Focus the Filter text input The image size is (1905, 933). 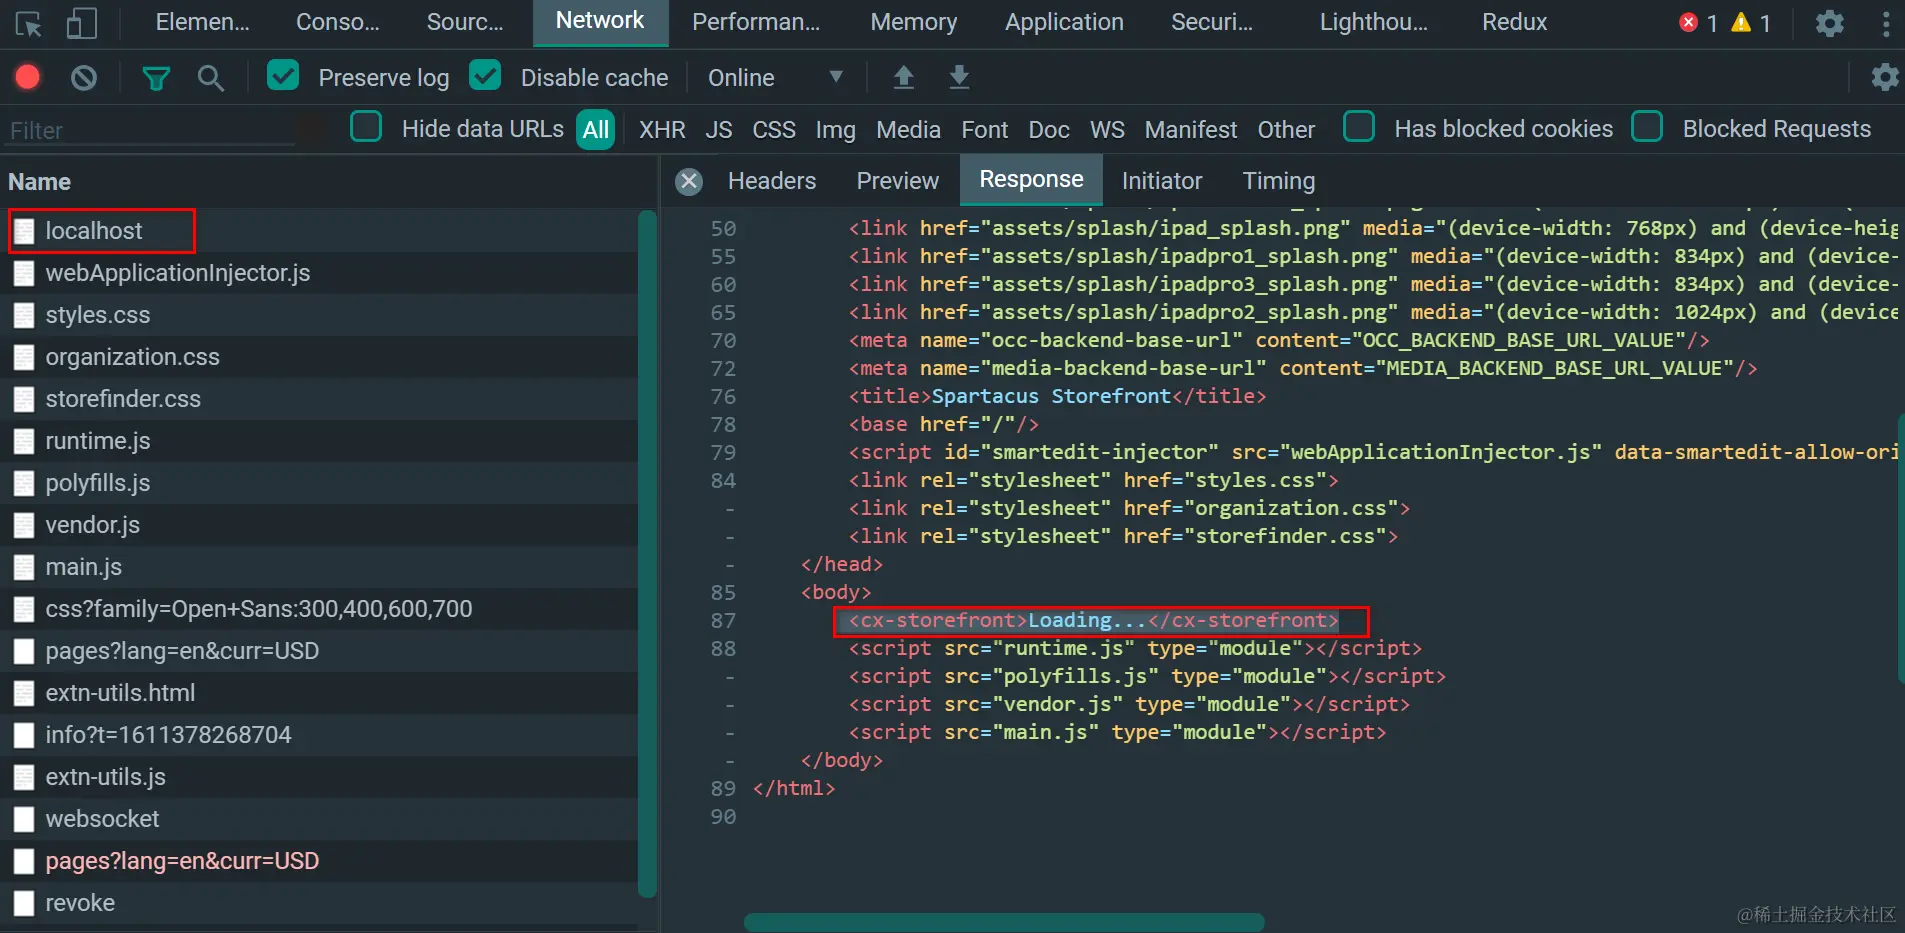[150, 130]
